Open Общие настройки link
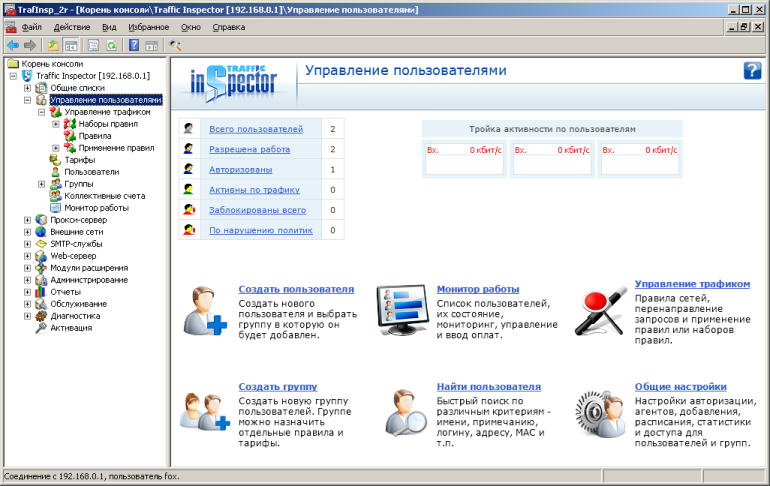The width and height of the screenshot is (770, 486). tap(680, 387)
